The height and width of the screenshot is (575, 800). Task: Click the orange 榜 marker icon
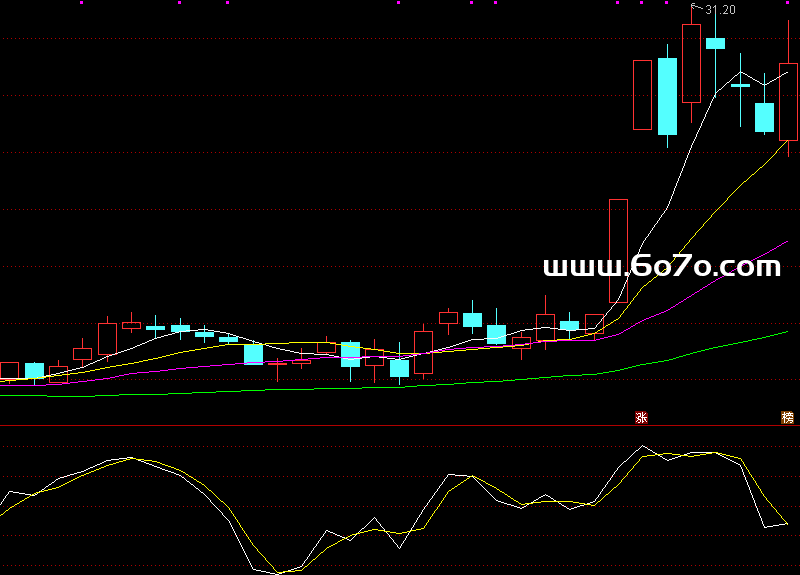(x=787, y=417)
